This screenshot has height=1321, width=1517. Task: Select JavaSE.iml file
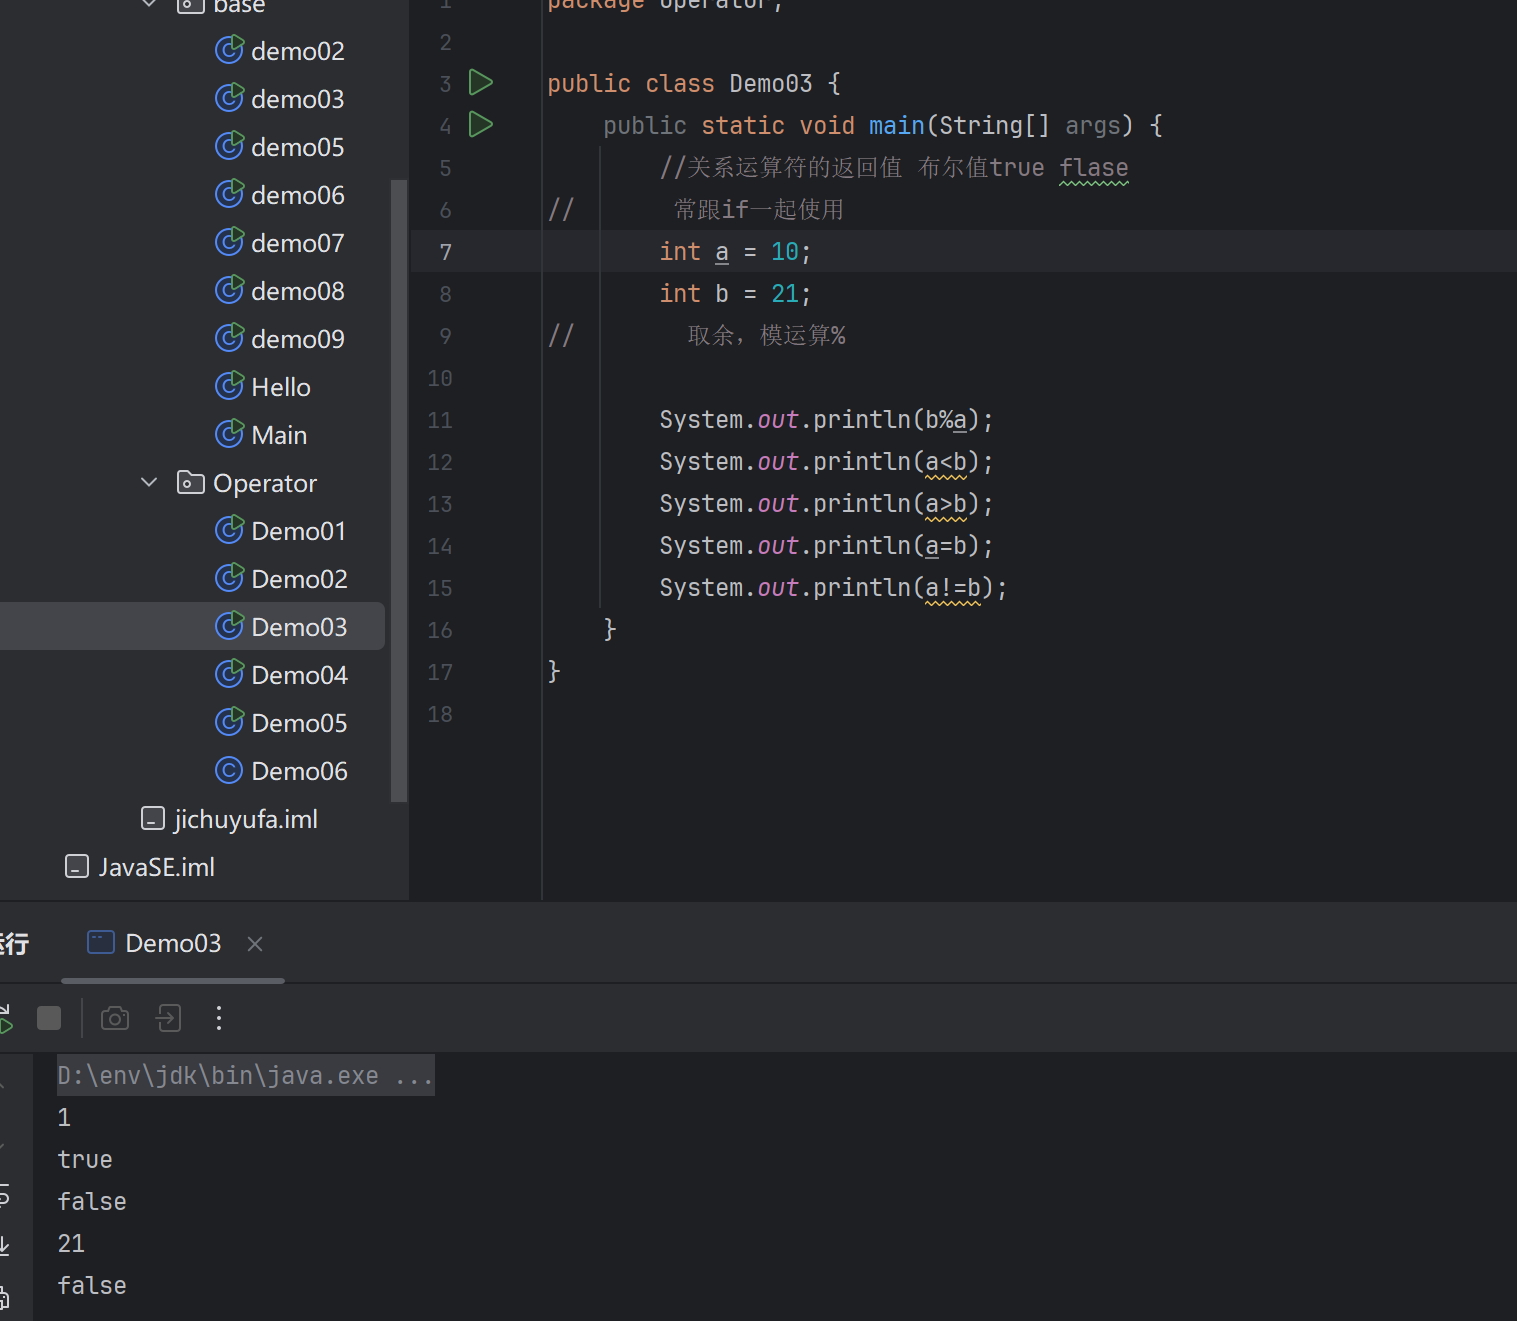(x=157, y=867)
